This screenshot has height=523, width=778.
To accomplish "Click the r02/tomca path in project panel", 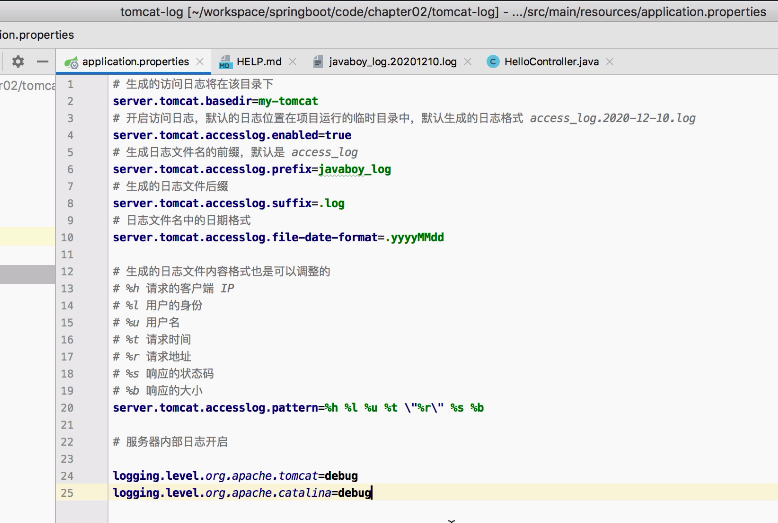I will [28, 86].
